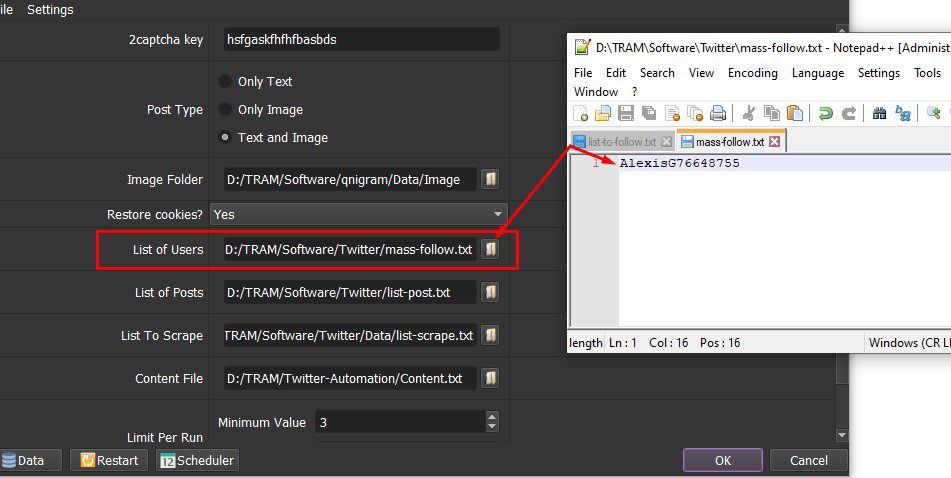Select Text and Image post type
This screenshot has width=951, height=478.
225,137
